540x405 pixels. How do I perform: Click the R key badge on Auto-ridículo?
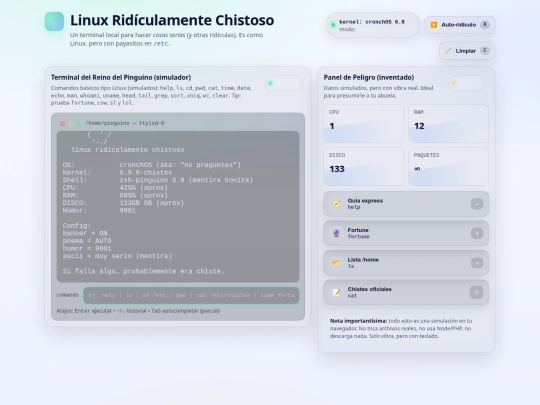pos(485,25)
